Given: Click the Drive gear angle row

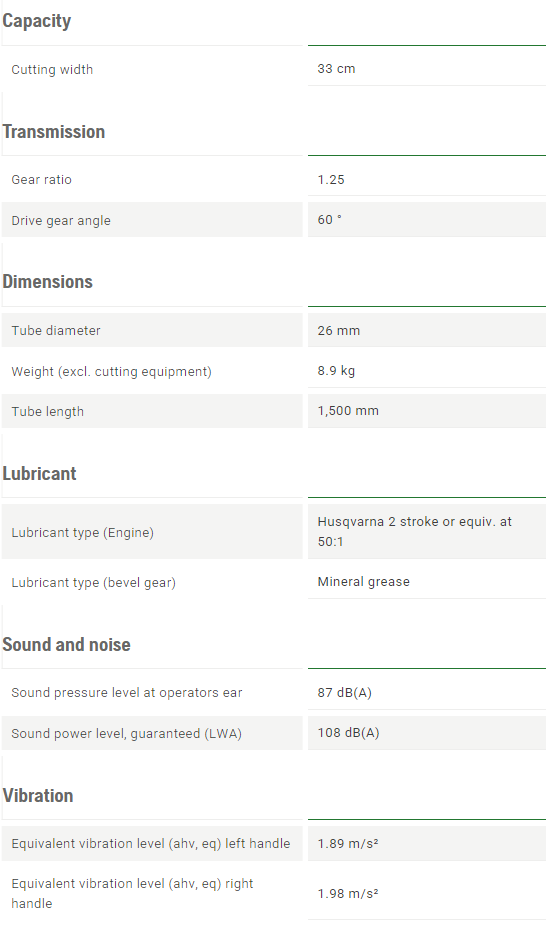Looking at the screenshot, I should tap(274, 220).
